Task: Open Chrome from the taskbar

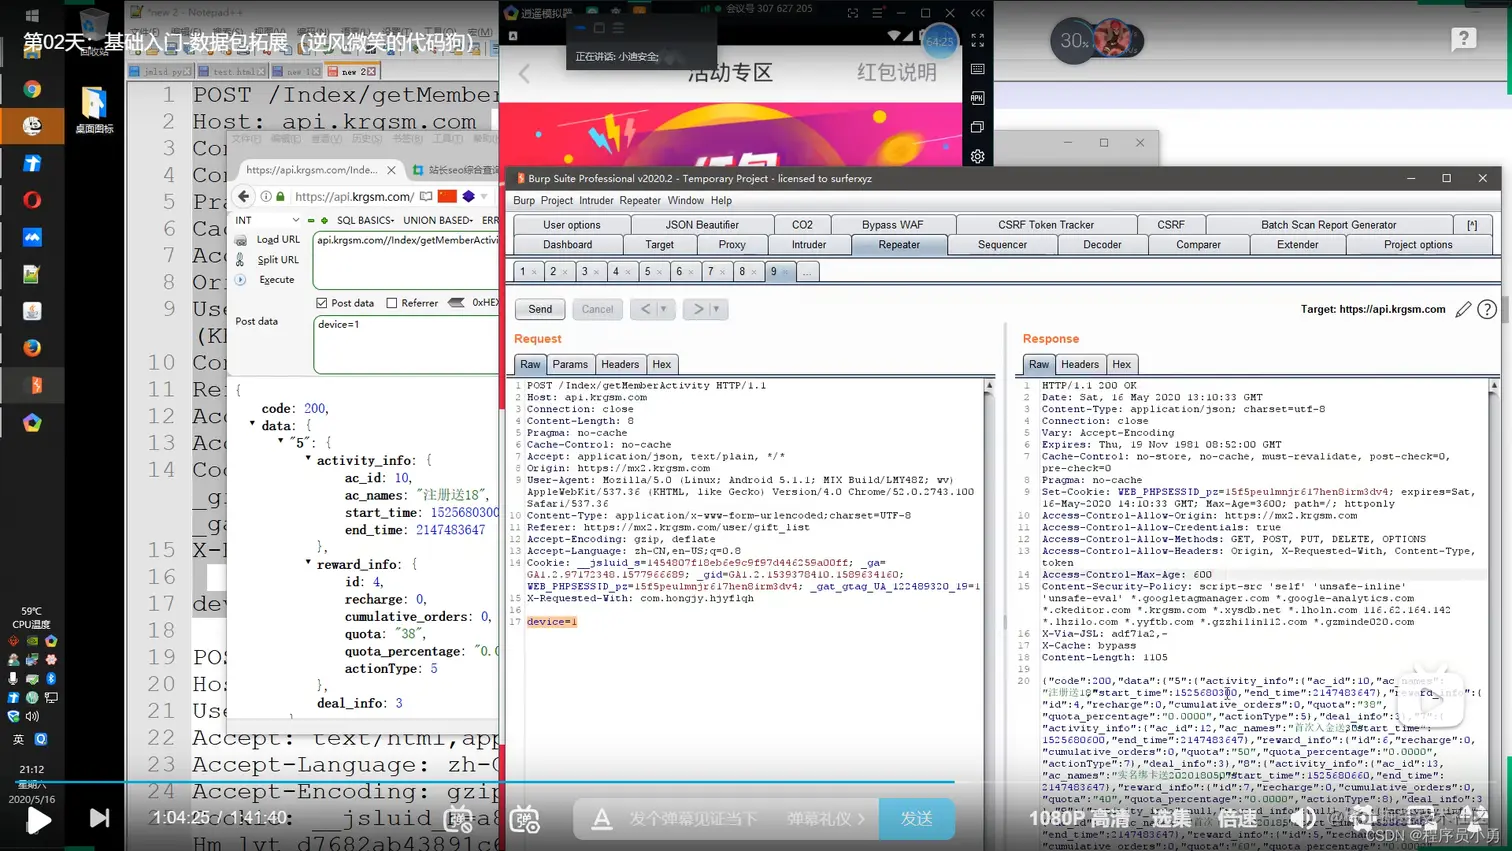Action: [32, 89]
